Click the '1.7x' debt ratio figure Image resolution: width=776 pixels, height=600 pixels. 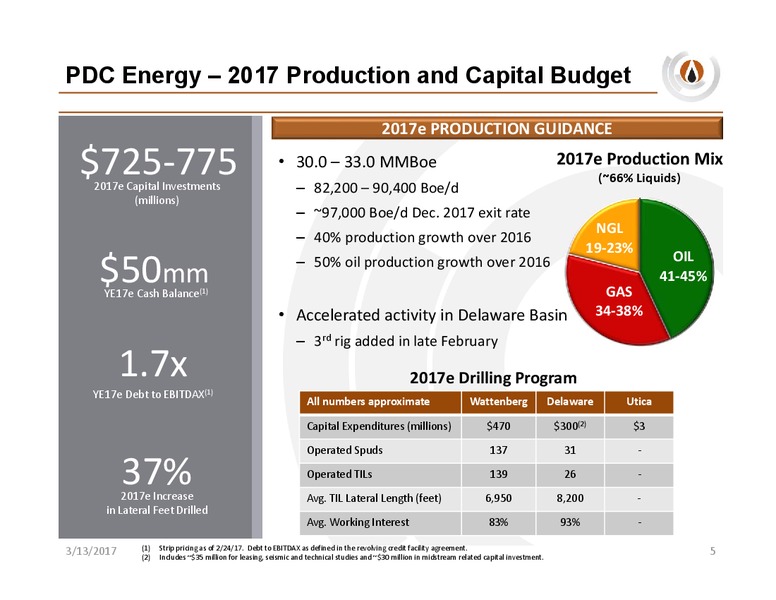153,363
